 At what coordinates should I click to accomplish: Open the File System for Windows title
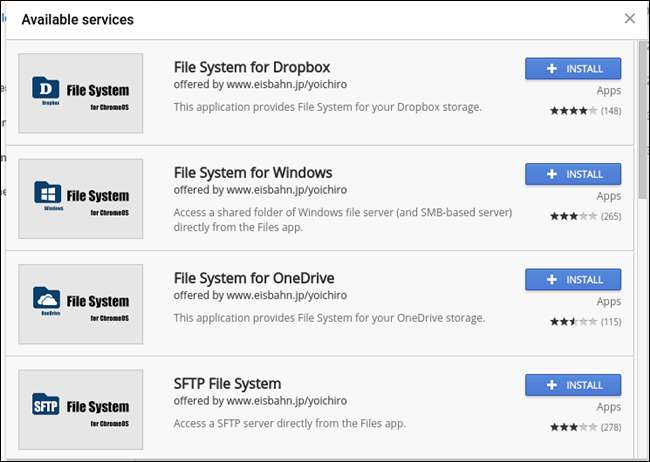[x=252, y=172]
